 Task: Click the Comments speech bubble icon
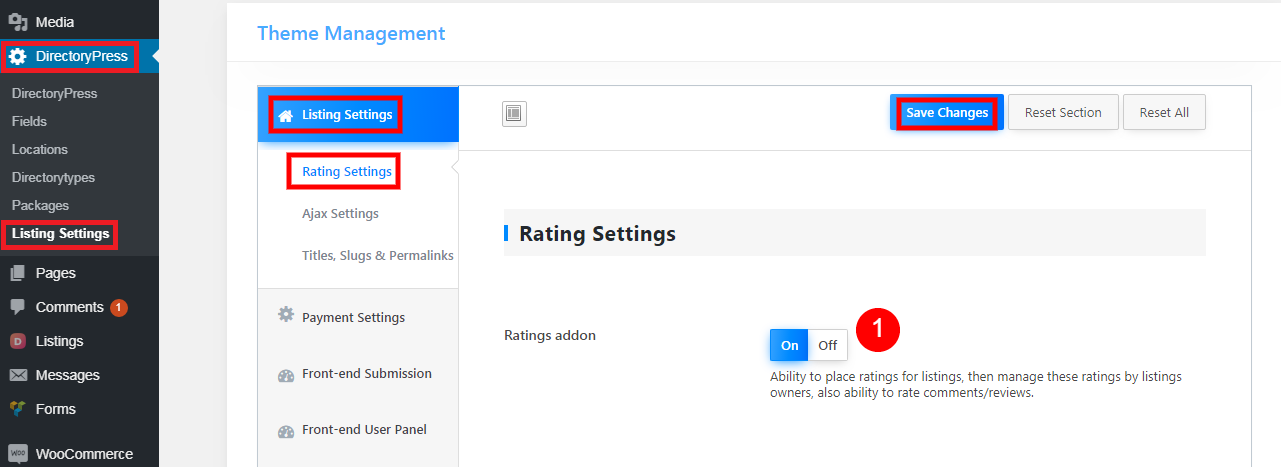click(x=18, y=307)
